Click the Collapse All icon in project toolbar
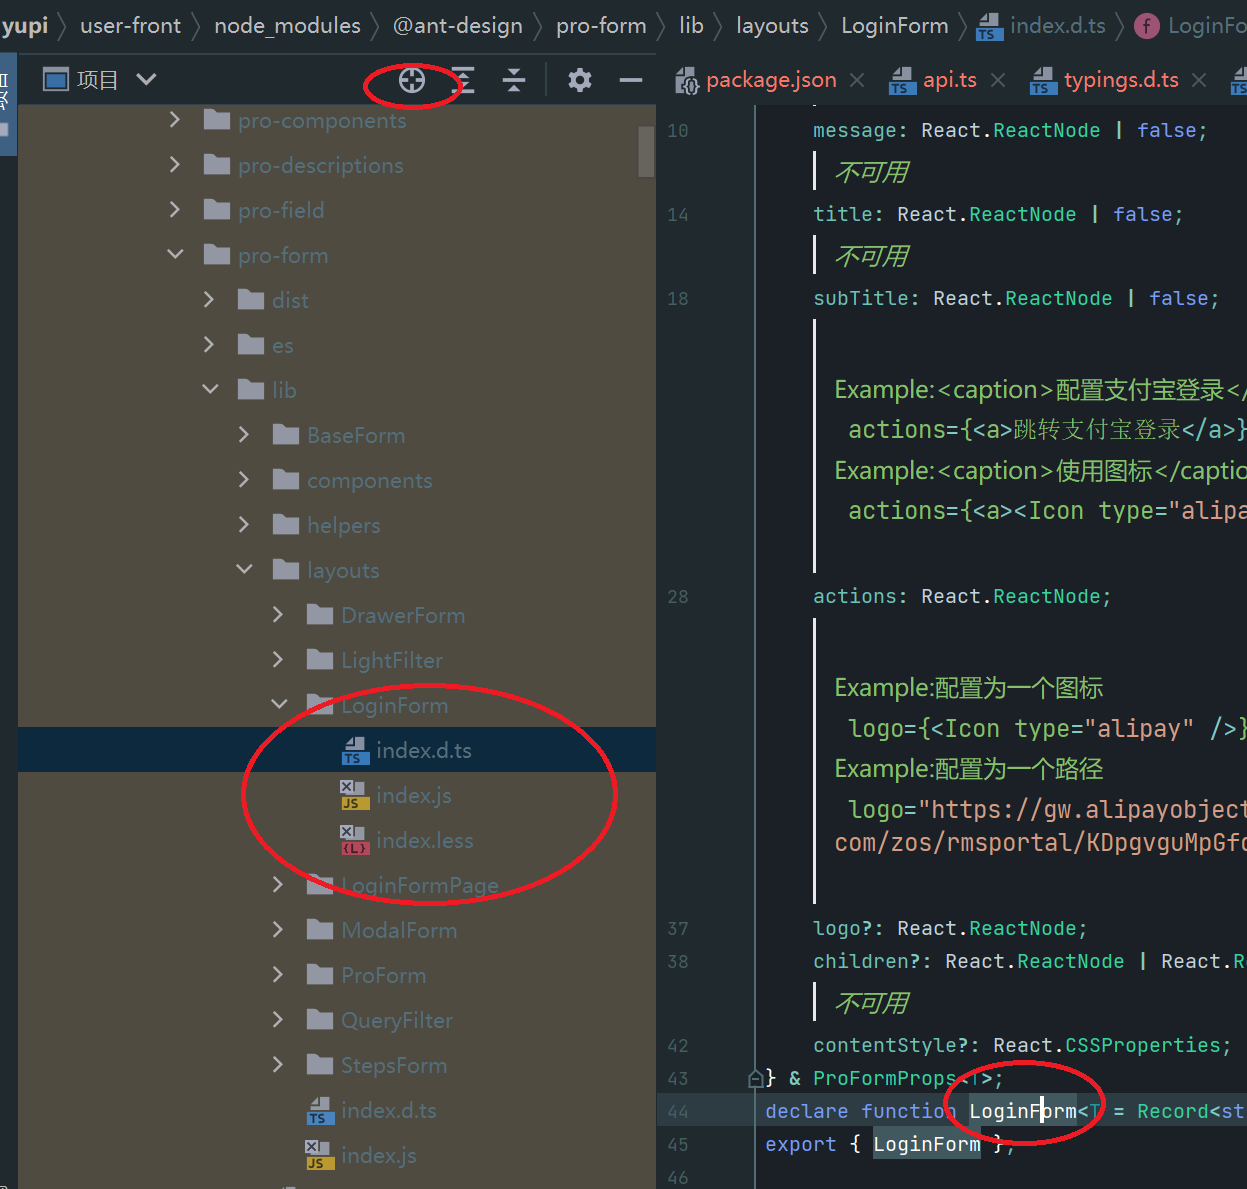This screenshot has width=1247, height=1189. 513,80
